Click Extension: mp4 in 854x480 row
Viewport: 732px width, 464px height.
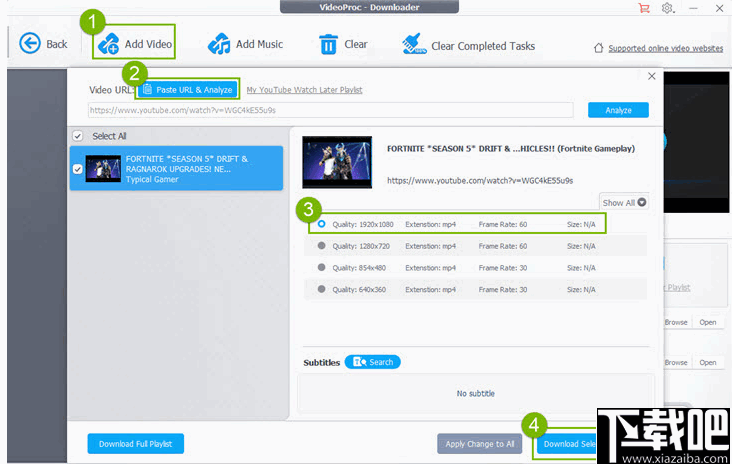coord(430,268)
